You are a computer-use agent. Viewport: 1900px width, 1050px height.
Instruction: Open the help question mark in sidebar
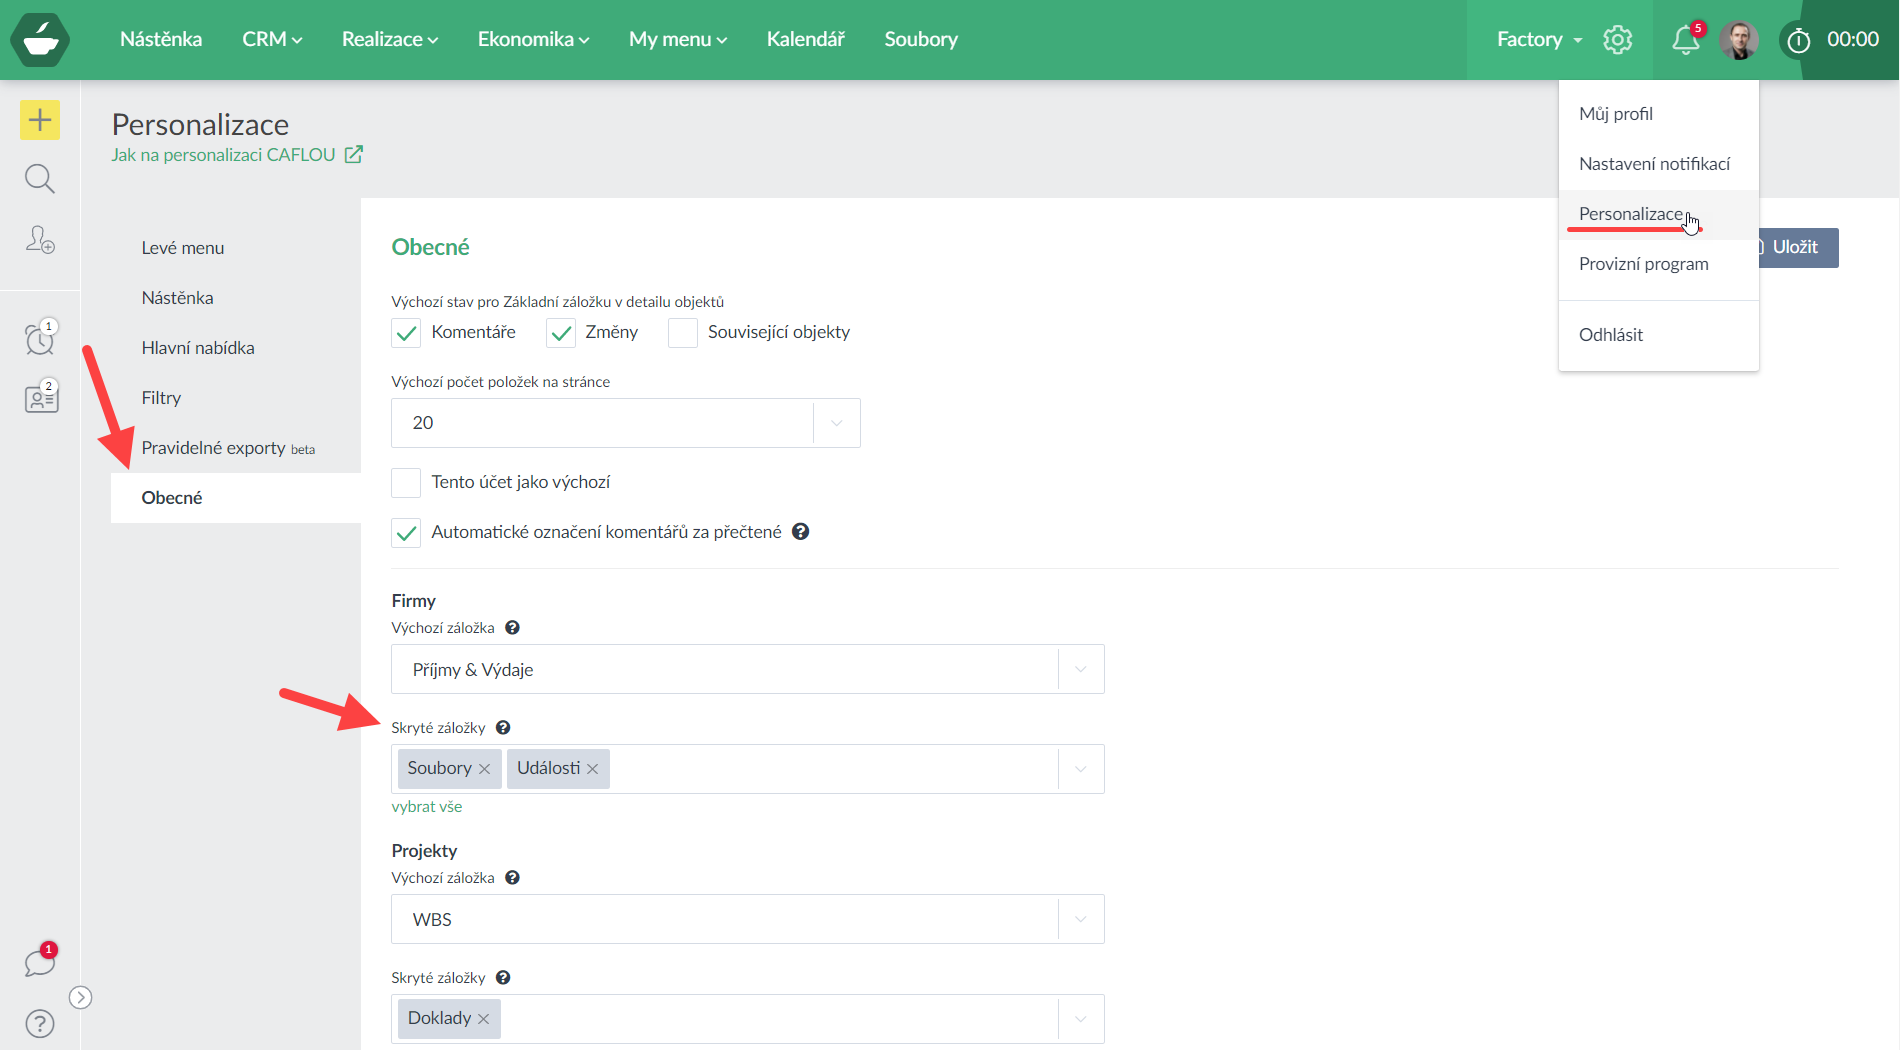(x=40, y=1023)
